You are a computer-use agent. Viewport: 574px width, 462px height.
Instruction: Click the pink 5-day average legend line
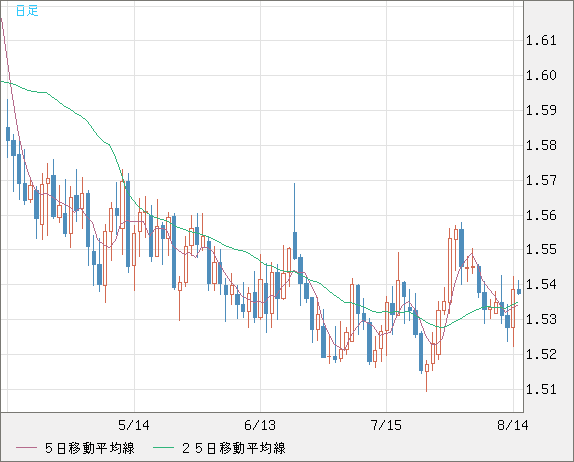[x=26, y=448]
